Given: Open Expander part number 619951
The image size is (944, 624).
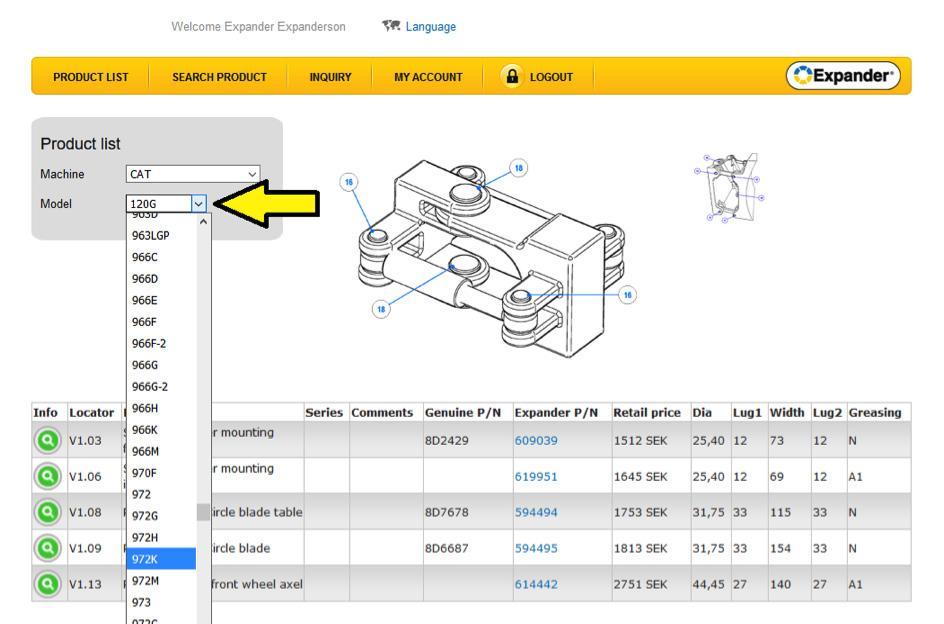Looking at the screenshot, I should click(536, 476).
